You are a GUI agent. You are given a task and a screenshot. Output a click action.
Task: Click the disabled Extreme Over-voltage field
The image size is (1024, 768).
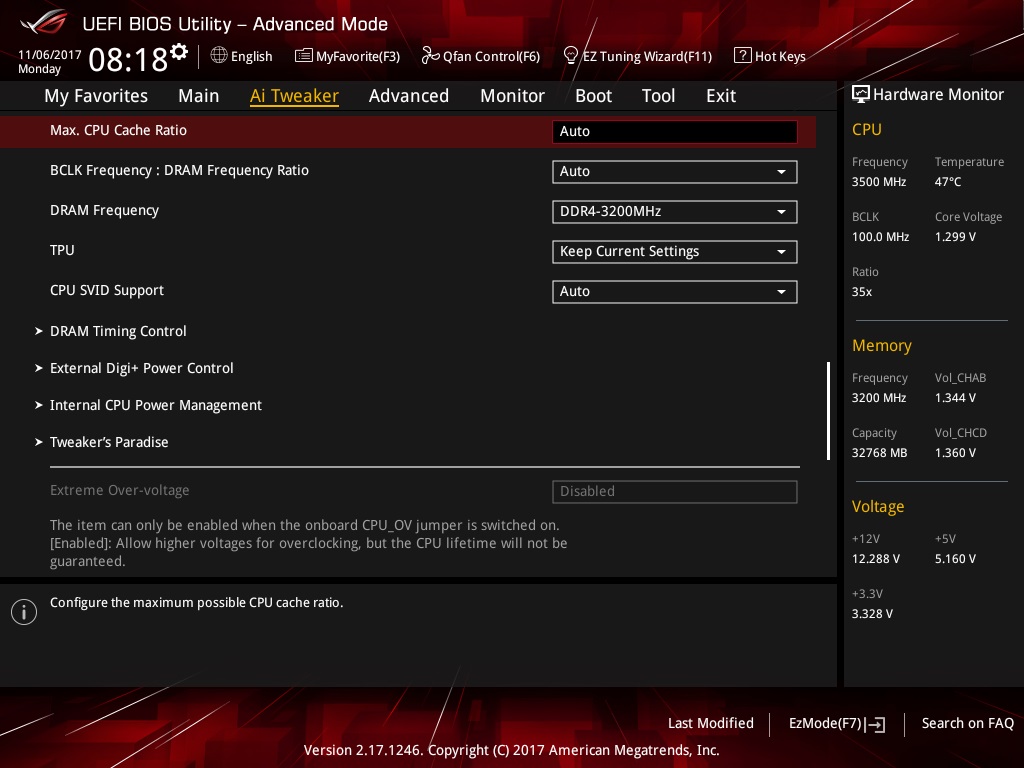coord(675,492)
